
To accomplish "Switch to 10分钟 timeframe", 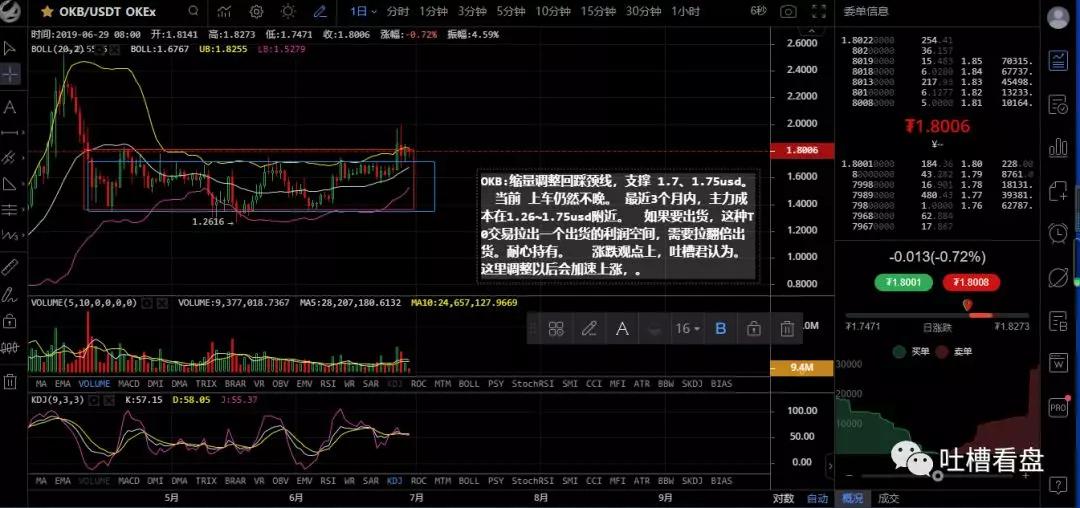I will pyautogui.click(x=552, y=11).
